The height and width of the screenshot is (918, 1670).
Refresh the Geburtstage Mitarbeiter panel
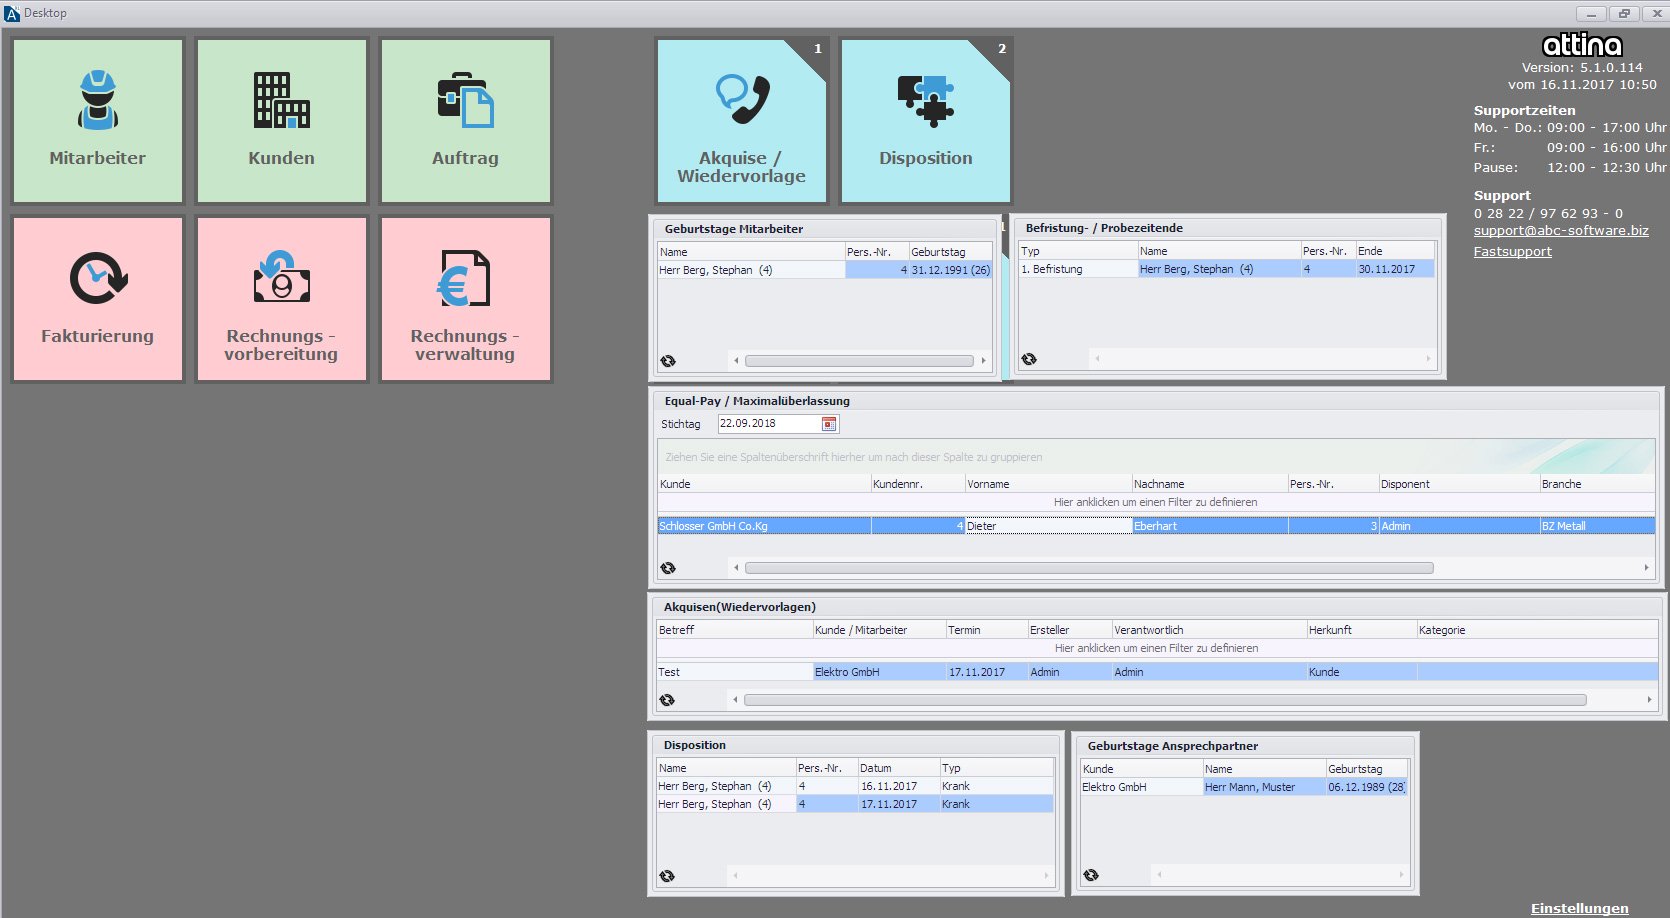pos(668,361)
